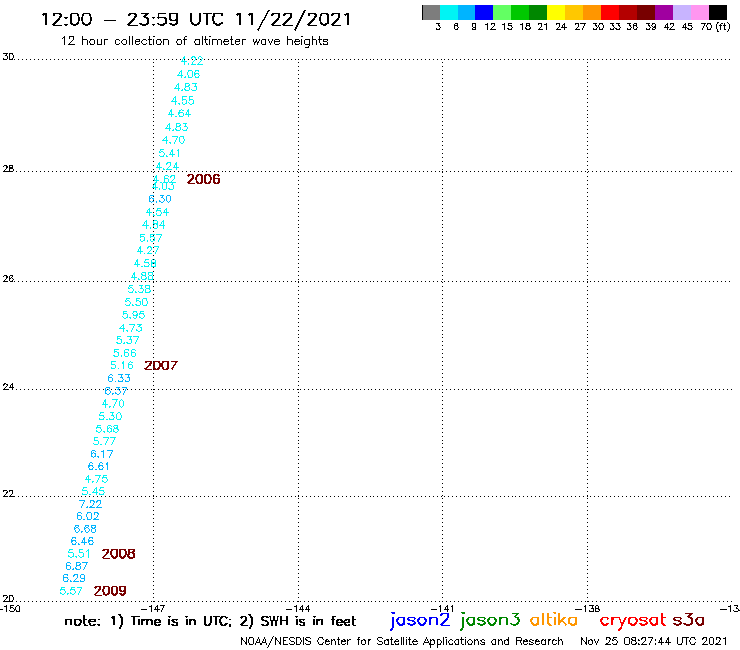Click the wave height value "4.27"
Viewport: 740px width, 650px height.
pos(148,250)
